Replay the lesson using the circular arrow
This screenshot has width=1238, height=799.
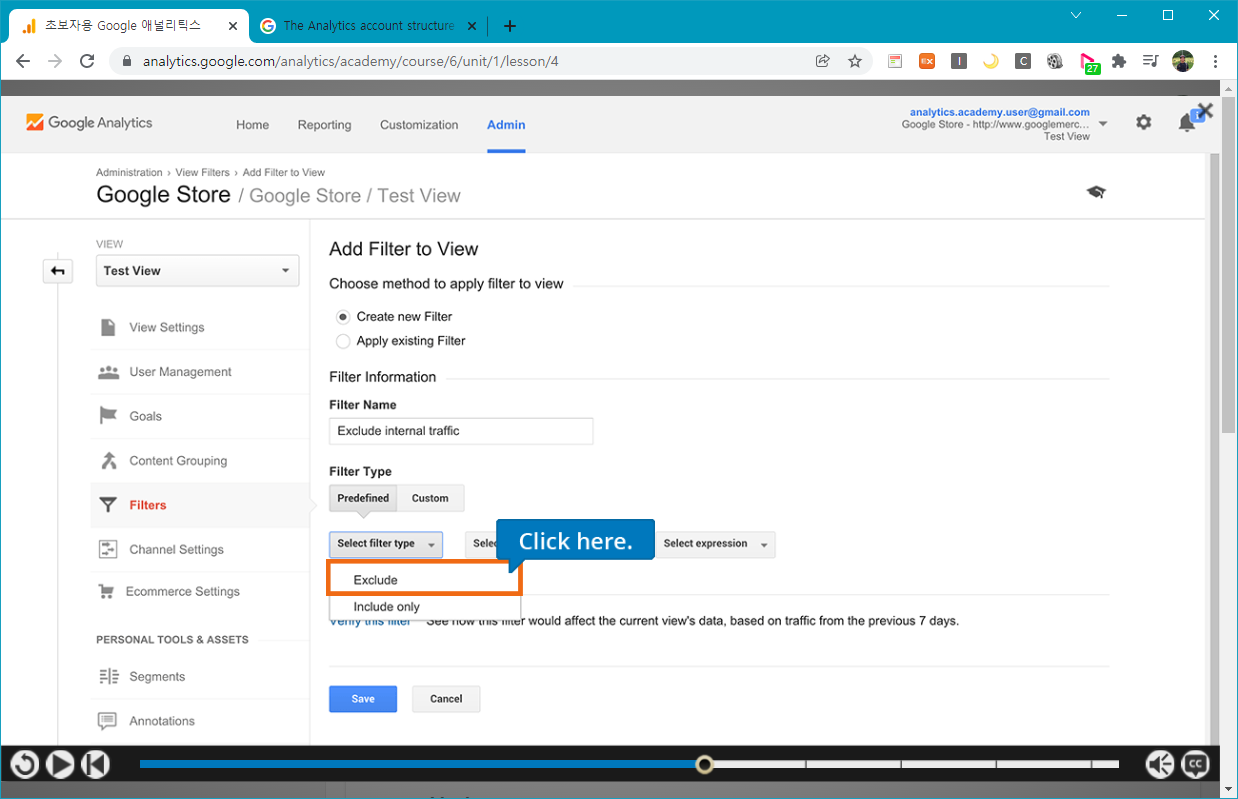[25, 765]
